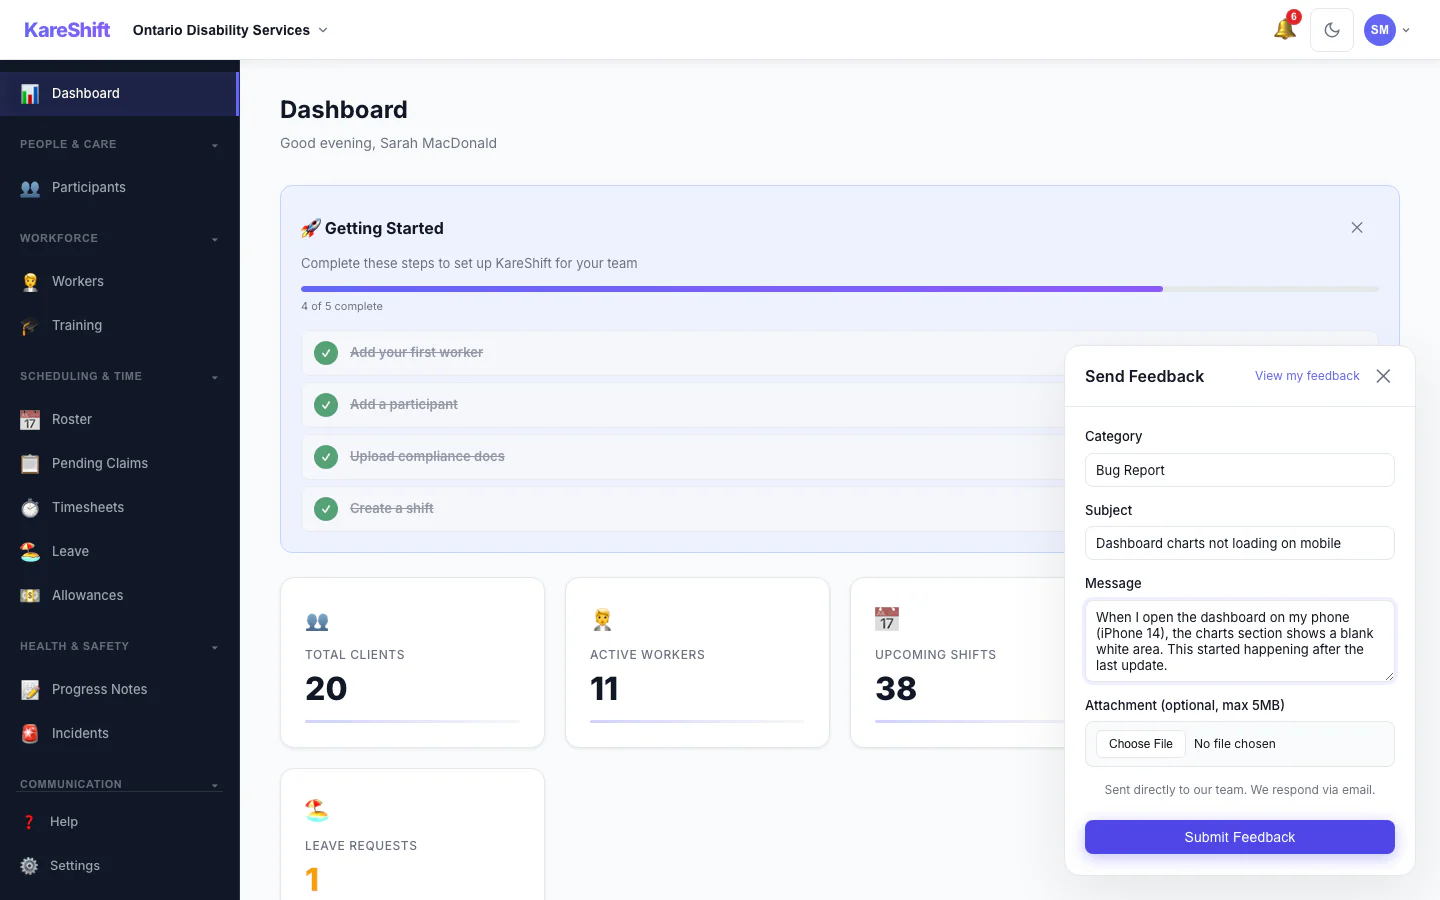This screenshot has width=1440, height=900.
Task: Open the Active Workers card
Action: pos(697,662)
